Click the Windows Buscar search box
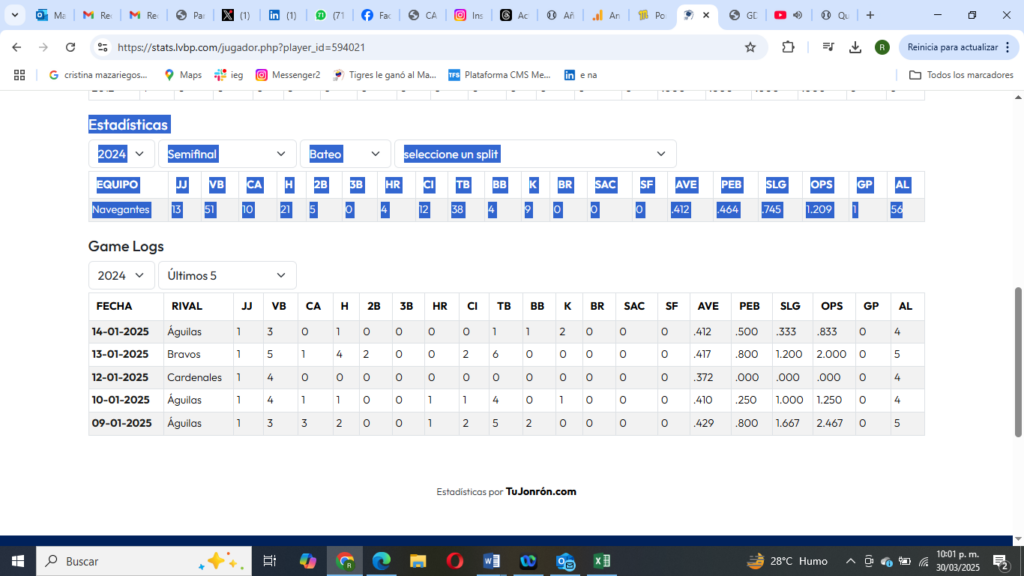Image resolution: width=1024 pixels, height=576 pixels. (130, 561)
